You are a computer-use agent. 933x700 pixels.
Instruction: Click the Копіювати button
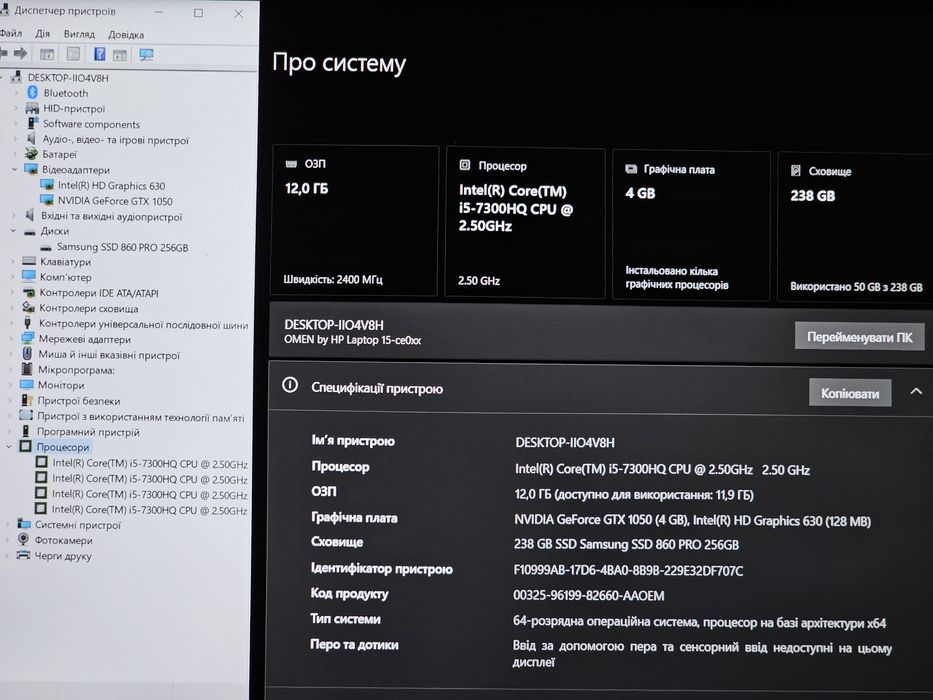(x=850, y=393)
